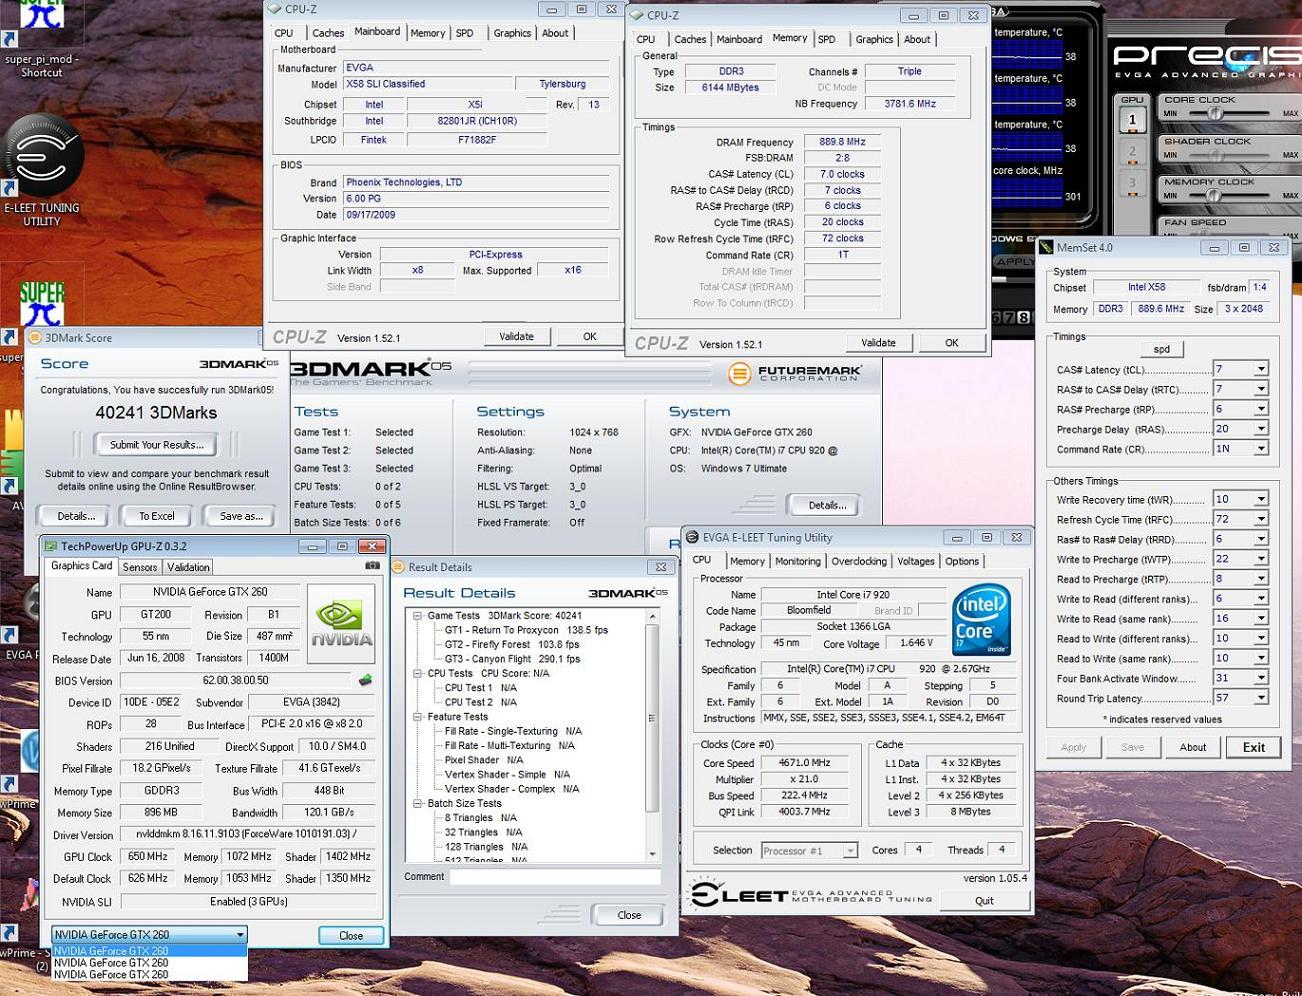
Task: Open the Monitoring tab in E-LEET
Action: tap(798, 561)
